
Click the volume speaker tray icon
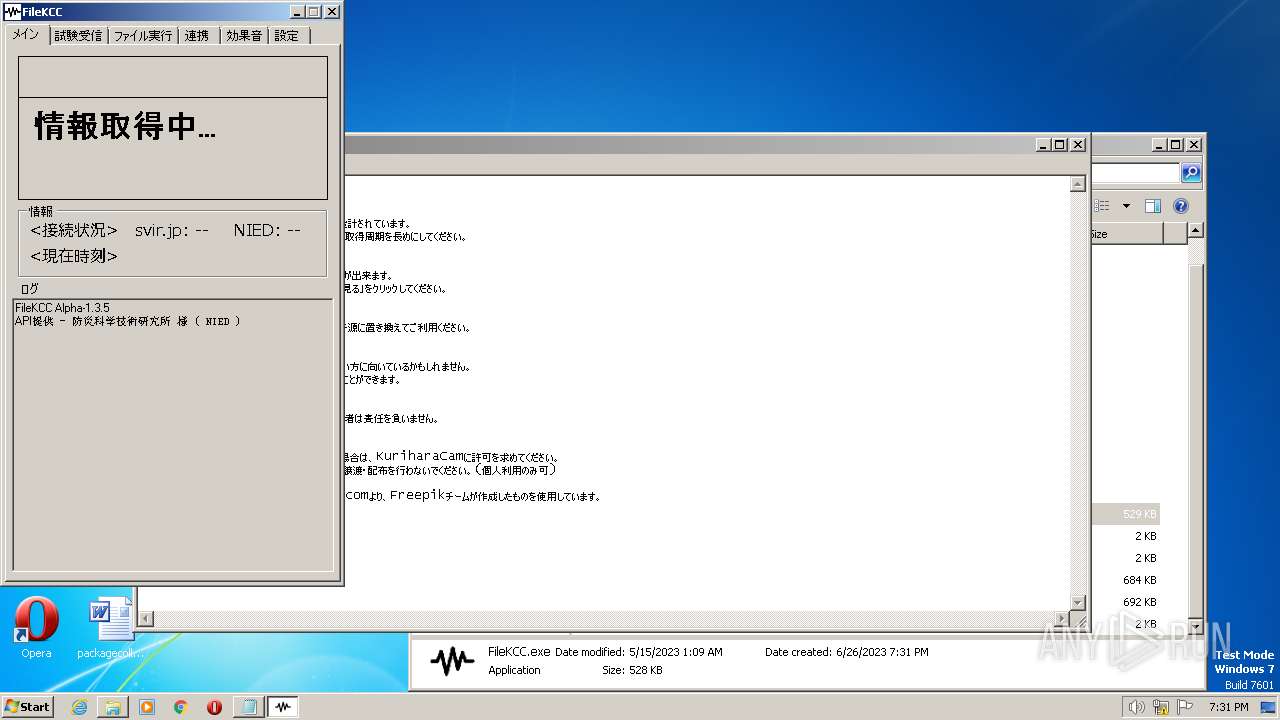1136,707
